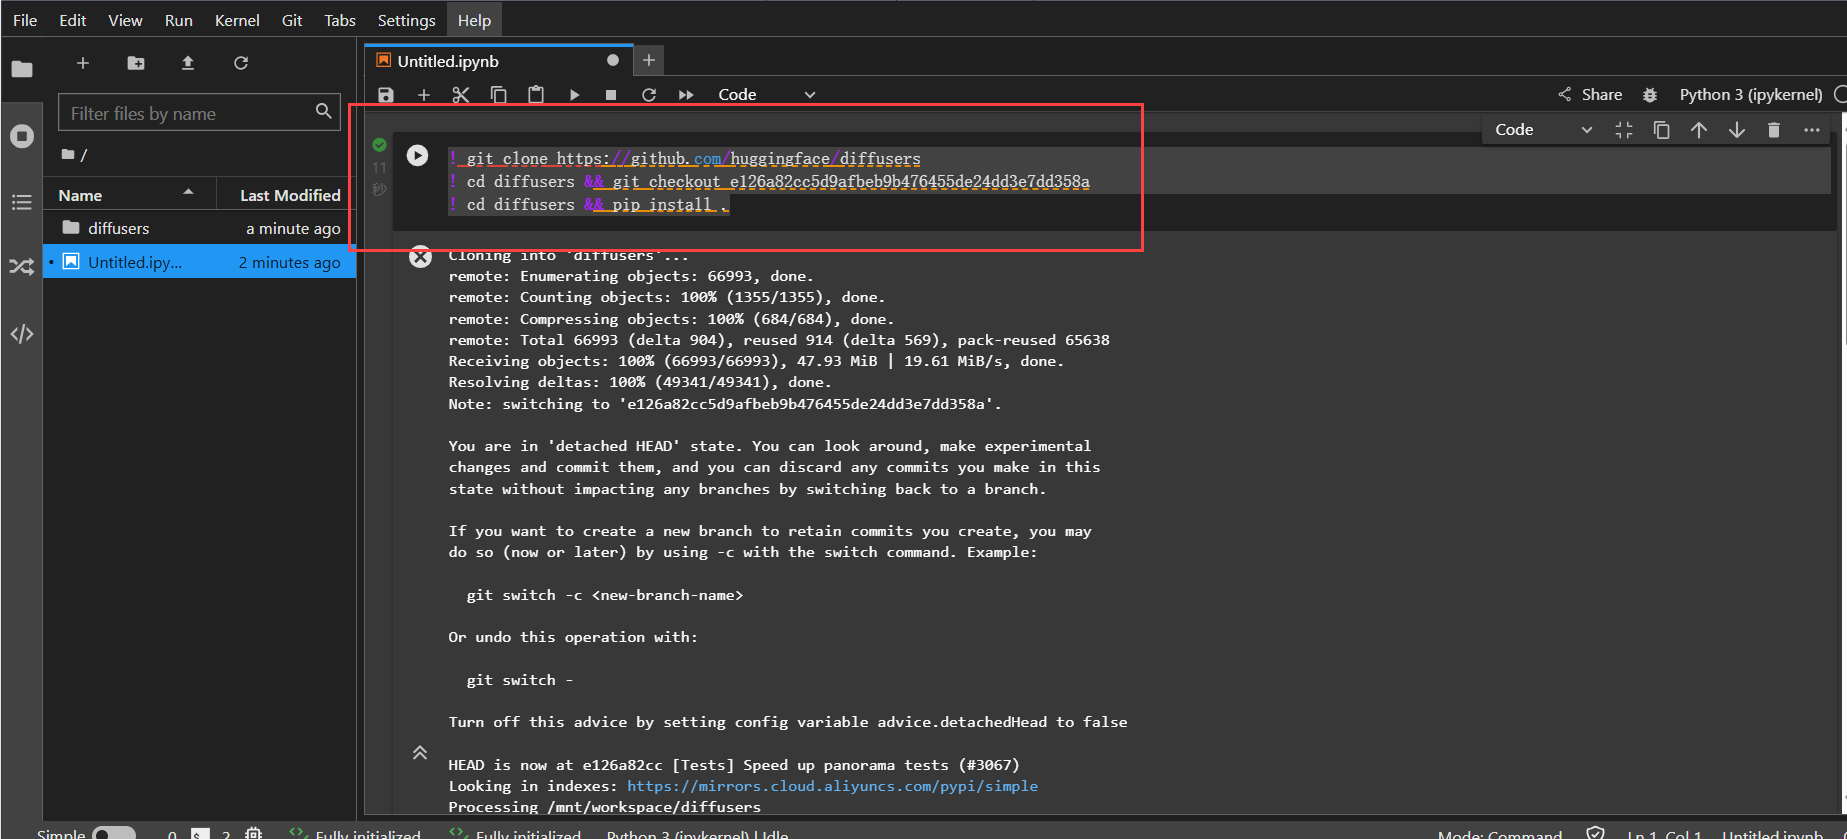Restart kernel and run all cells
This screenshot has width=1847, height=839.
click(x=686, y=95)
